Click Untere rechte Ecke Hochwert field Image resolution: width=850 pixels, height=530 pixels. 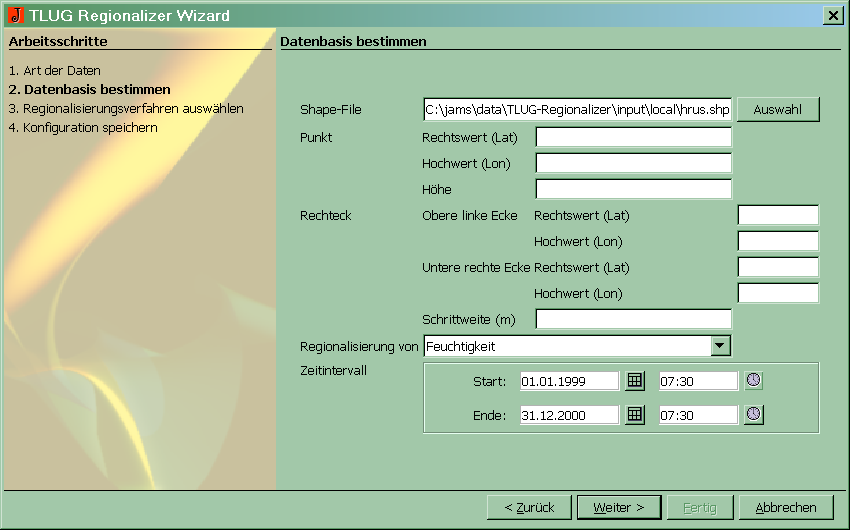pos(778,293)
